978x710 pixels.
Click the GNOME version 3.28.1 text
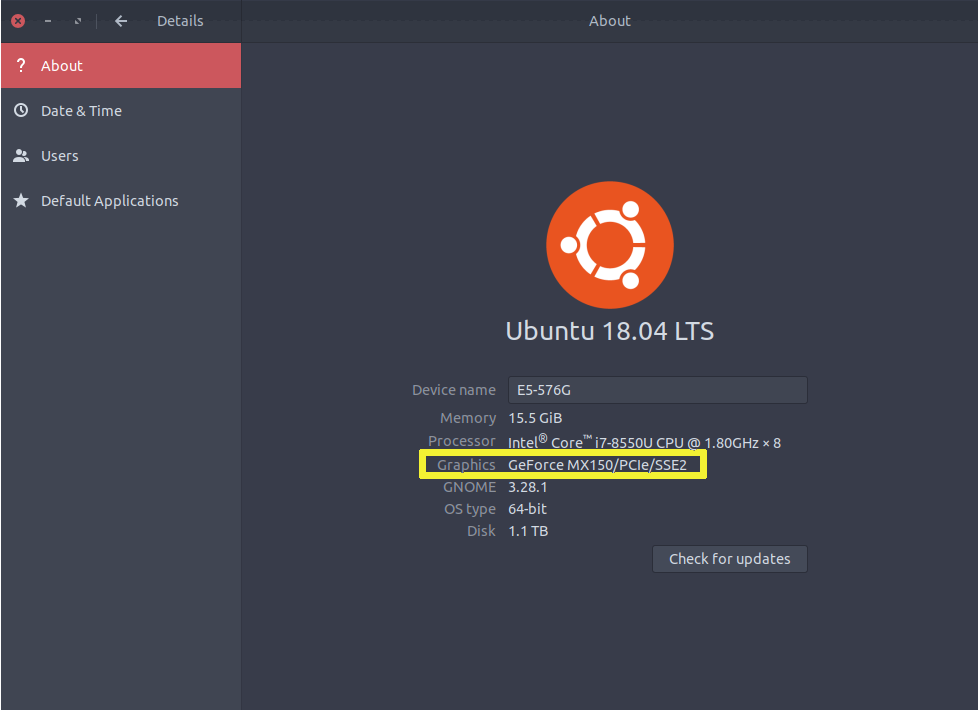tap(528, 487)
